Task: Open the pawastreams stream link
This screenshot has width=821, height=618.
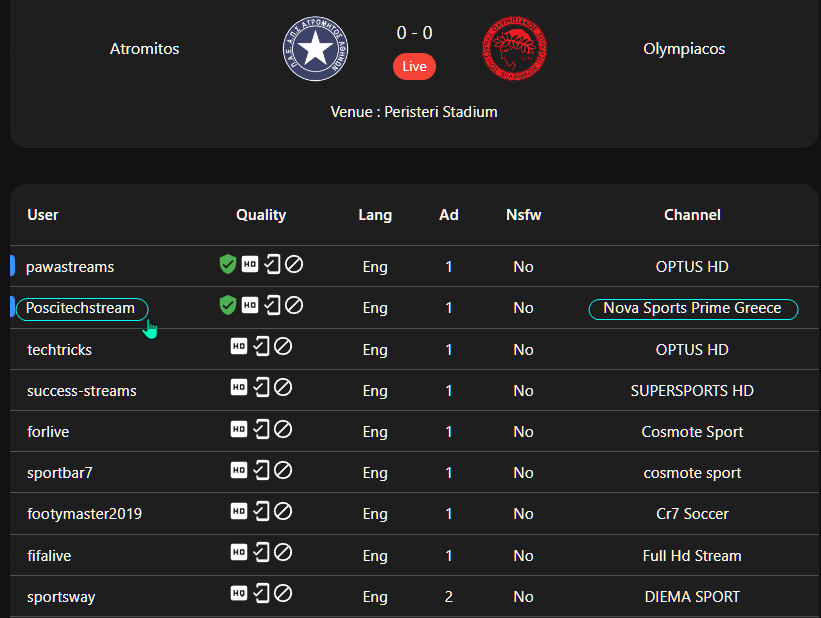Action: point(70,267)
